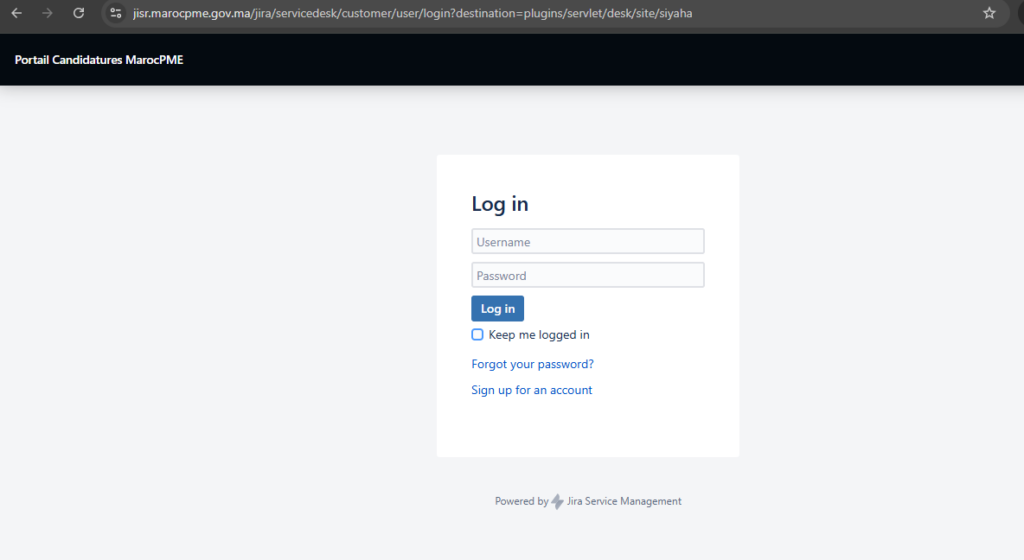Click the 'Powered by' footer text

[x=521, y=502]
